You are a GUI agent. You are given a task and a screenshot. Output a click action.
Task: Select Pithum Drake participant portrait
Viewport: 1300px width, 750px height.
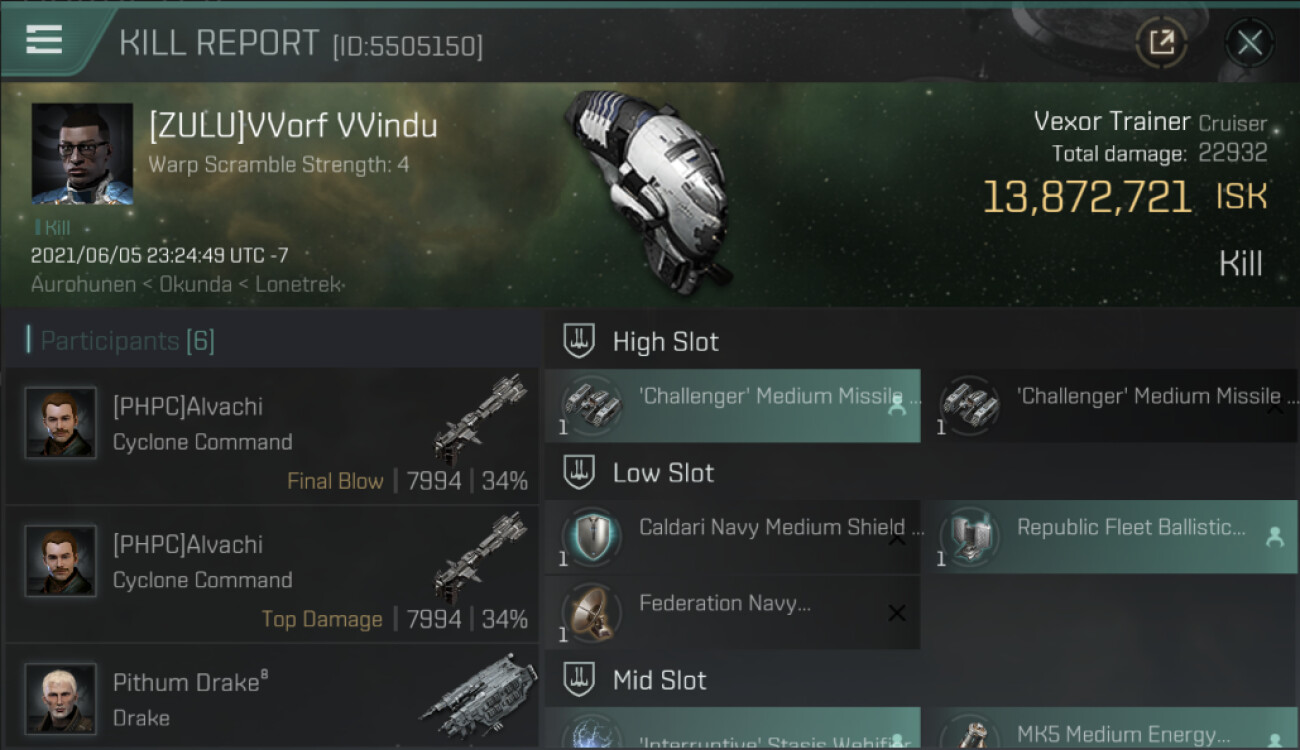click(60, 697)
